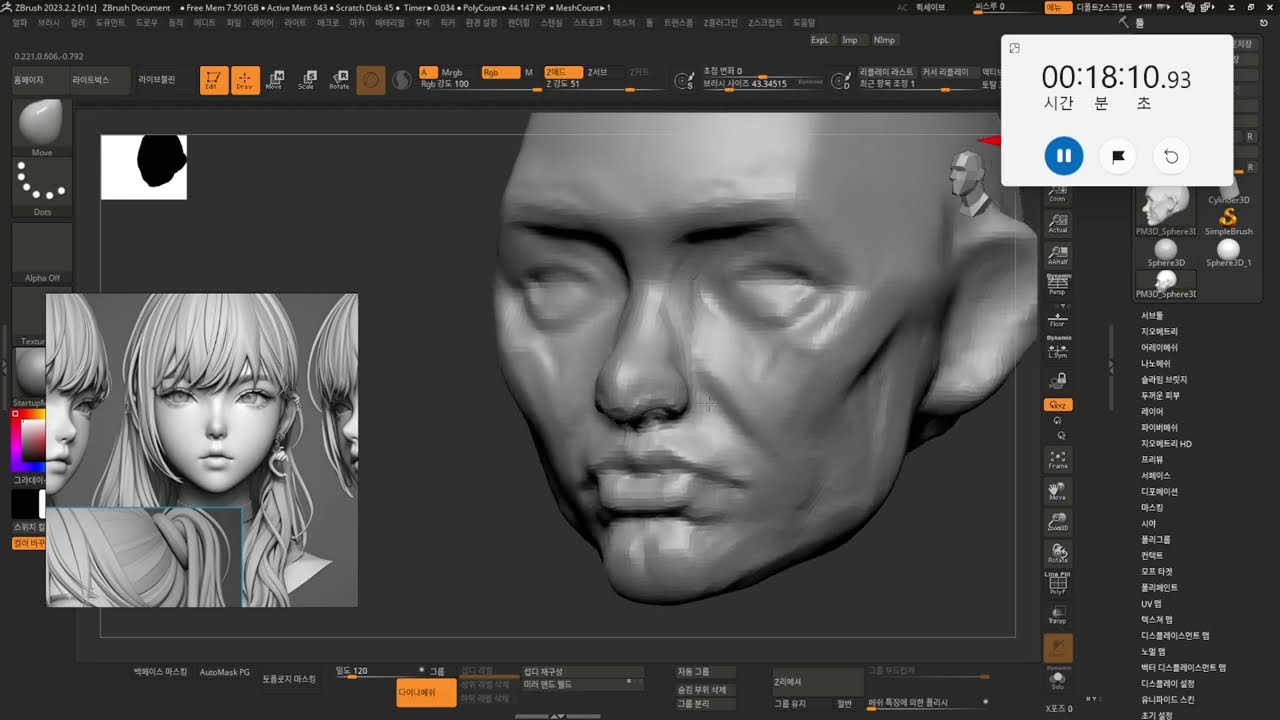Image resolution: width=1280 pixels, height=720 pixels.
Task: Click the Zoom3D icon
Action: point(1058,521)
